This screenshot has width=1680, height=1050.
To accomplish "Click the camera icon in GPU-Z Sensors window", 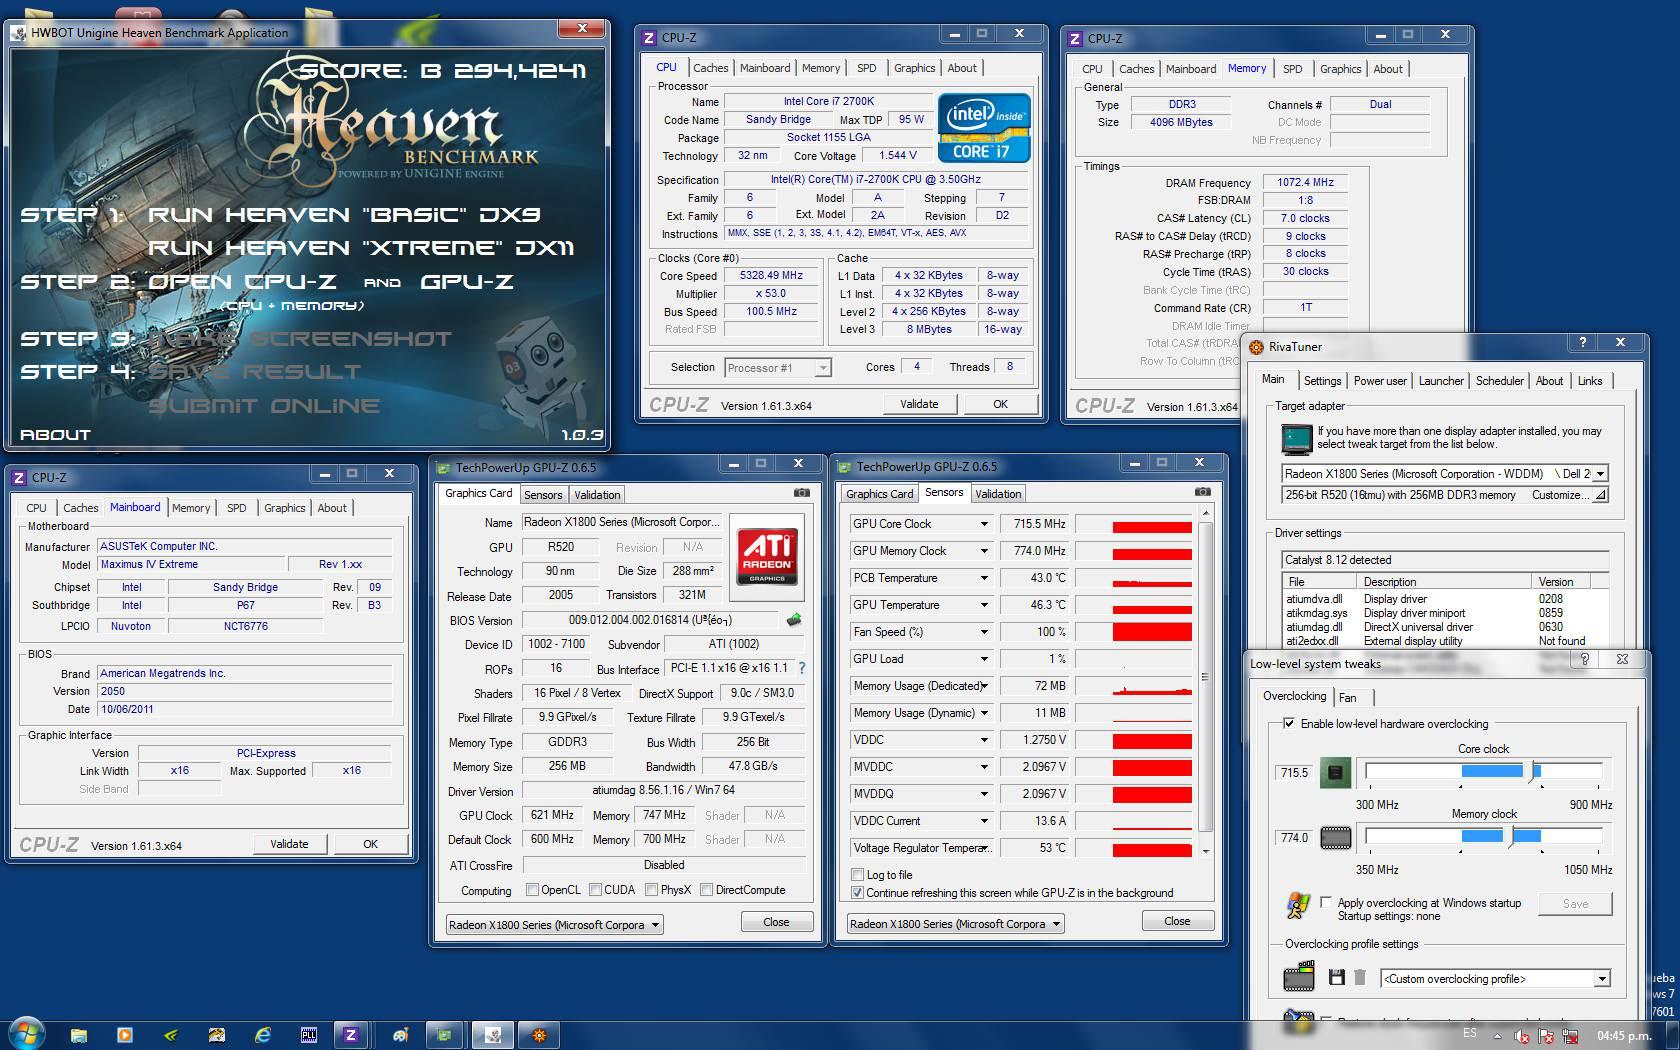I will tap(1203, 492).
